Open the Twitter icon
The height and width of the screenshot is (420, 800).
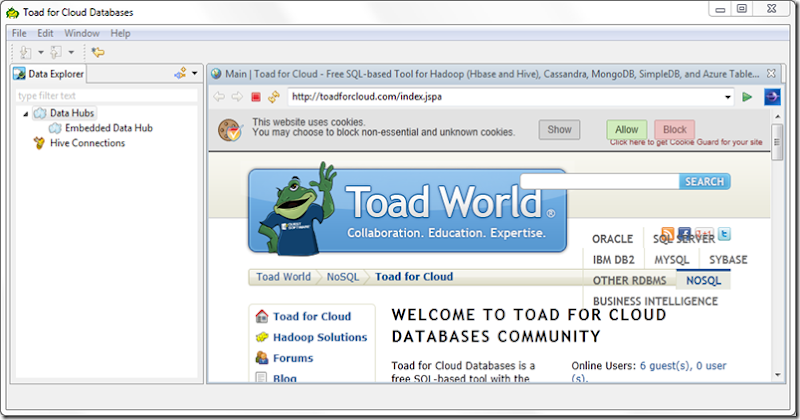click(x=724, y=234)
